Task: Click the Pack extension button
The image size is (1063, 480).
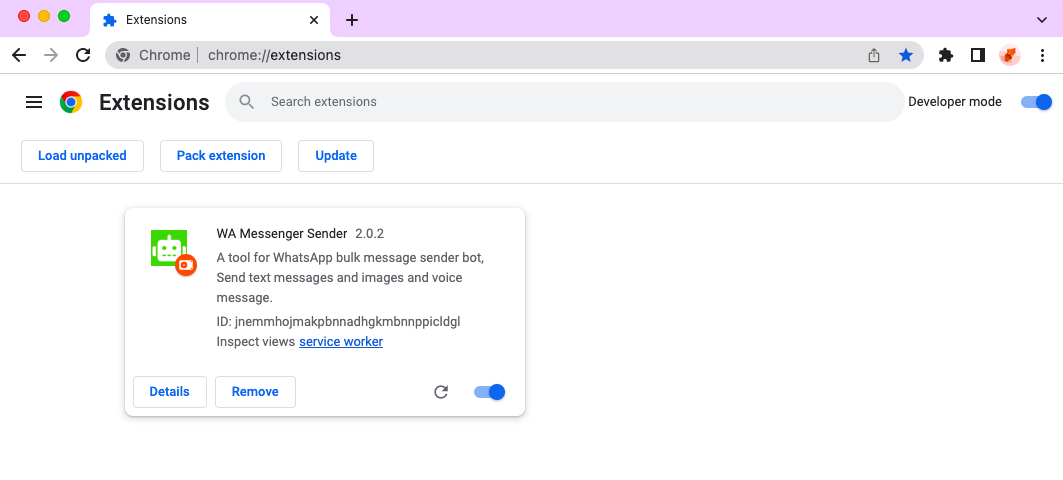Action: click(221, 156)
